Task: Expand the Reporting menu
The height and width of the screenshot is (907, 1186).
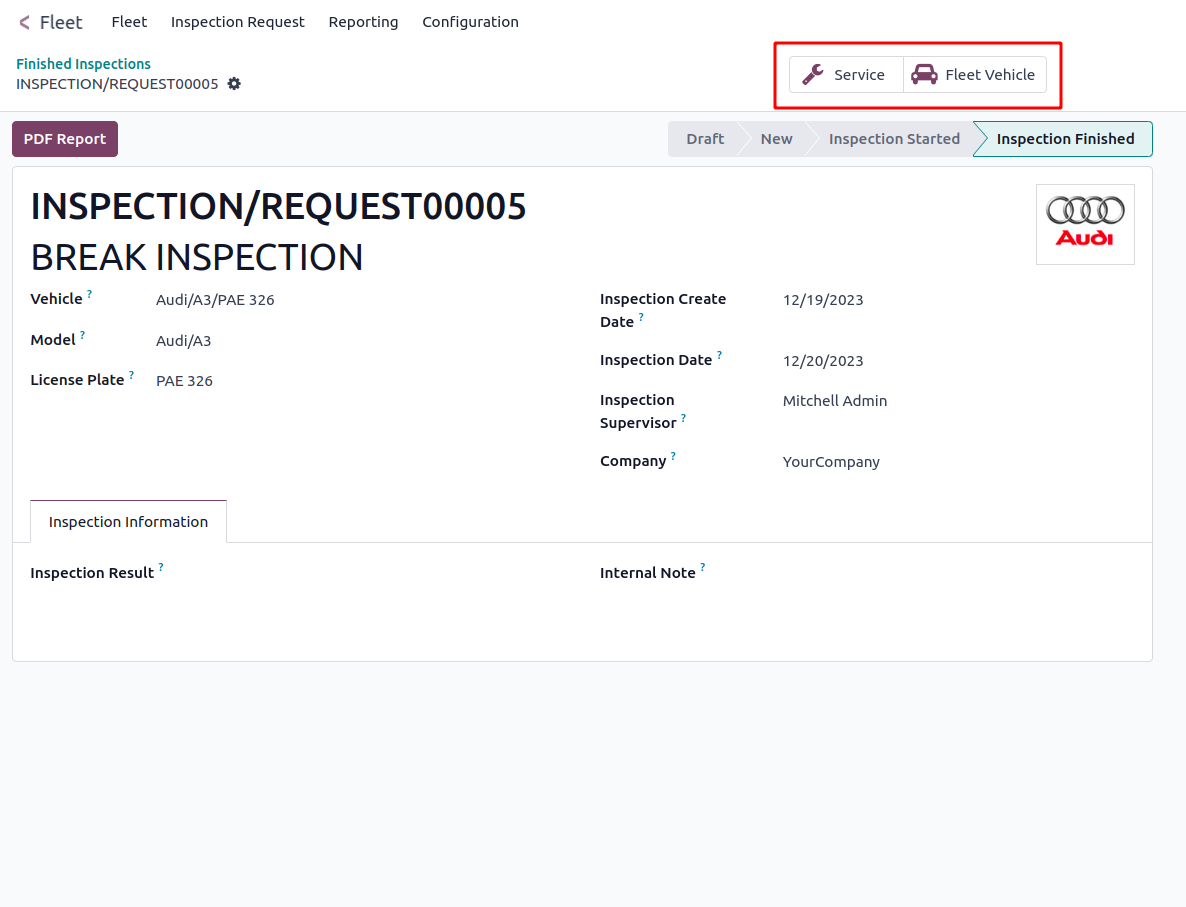Action: (363, 22)
